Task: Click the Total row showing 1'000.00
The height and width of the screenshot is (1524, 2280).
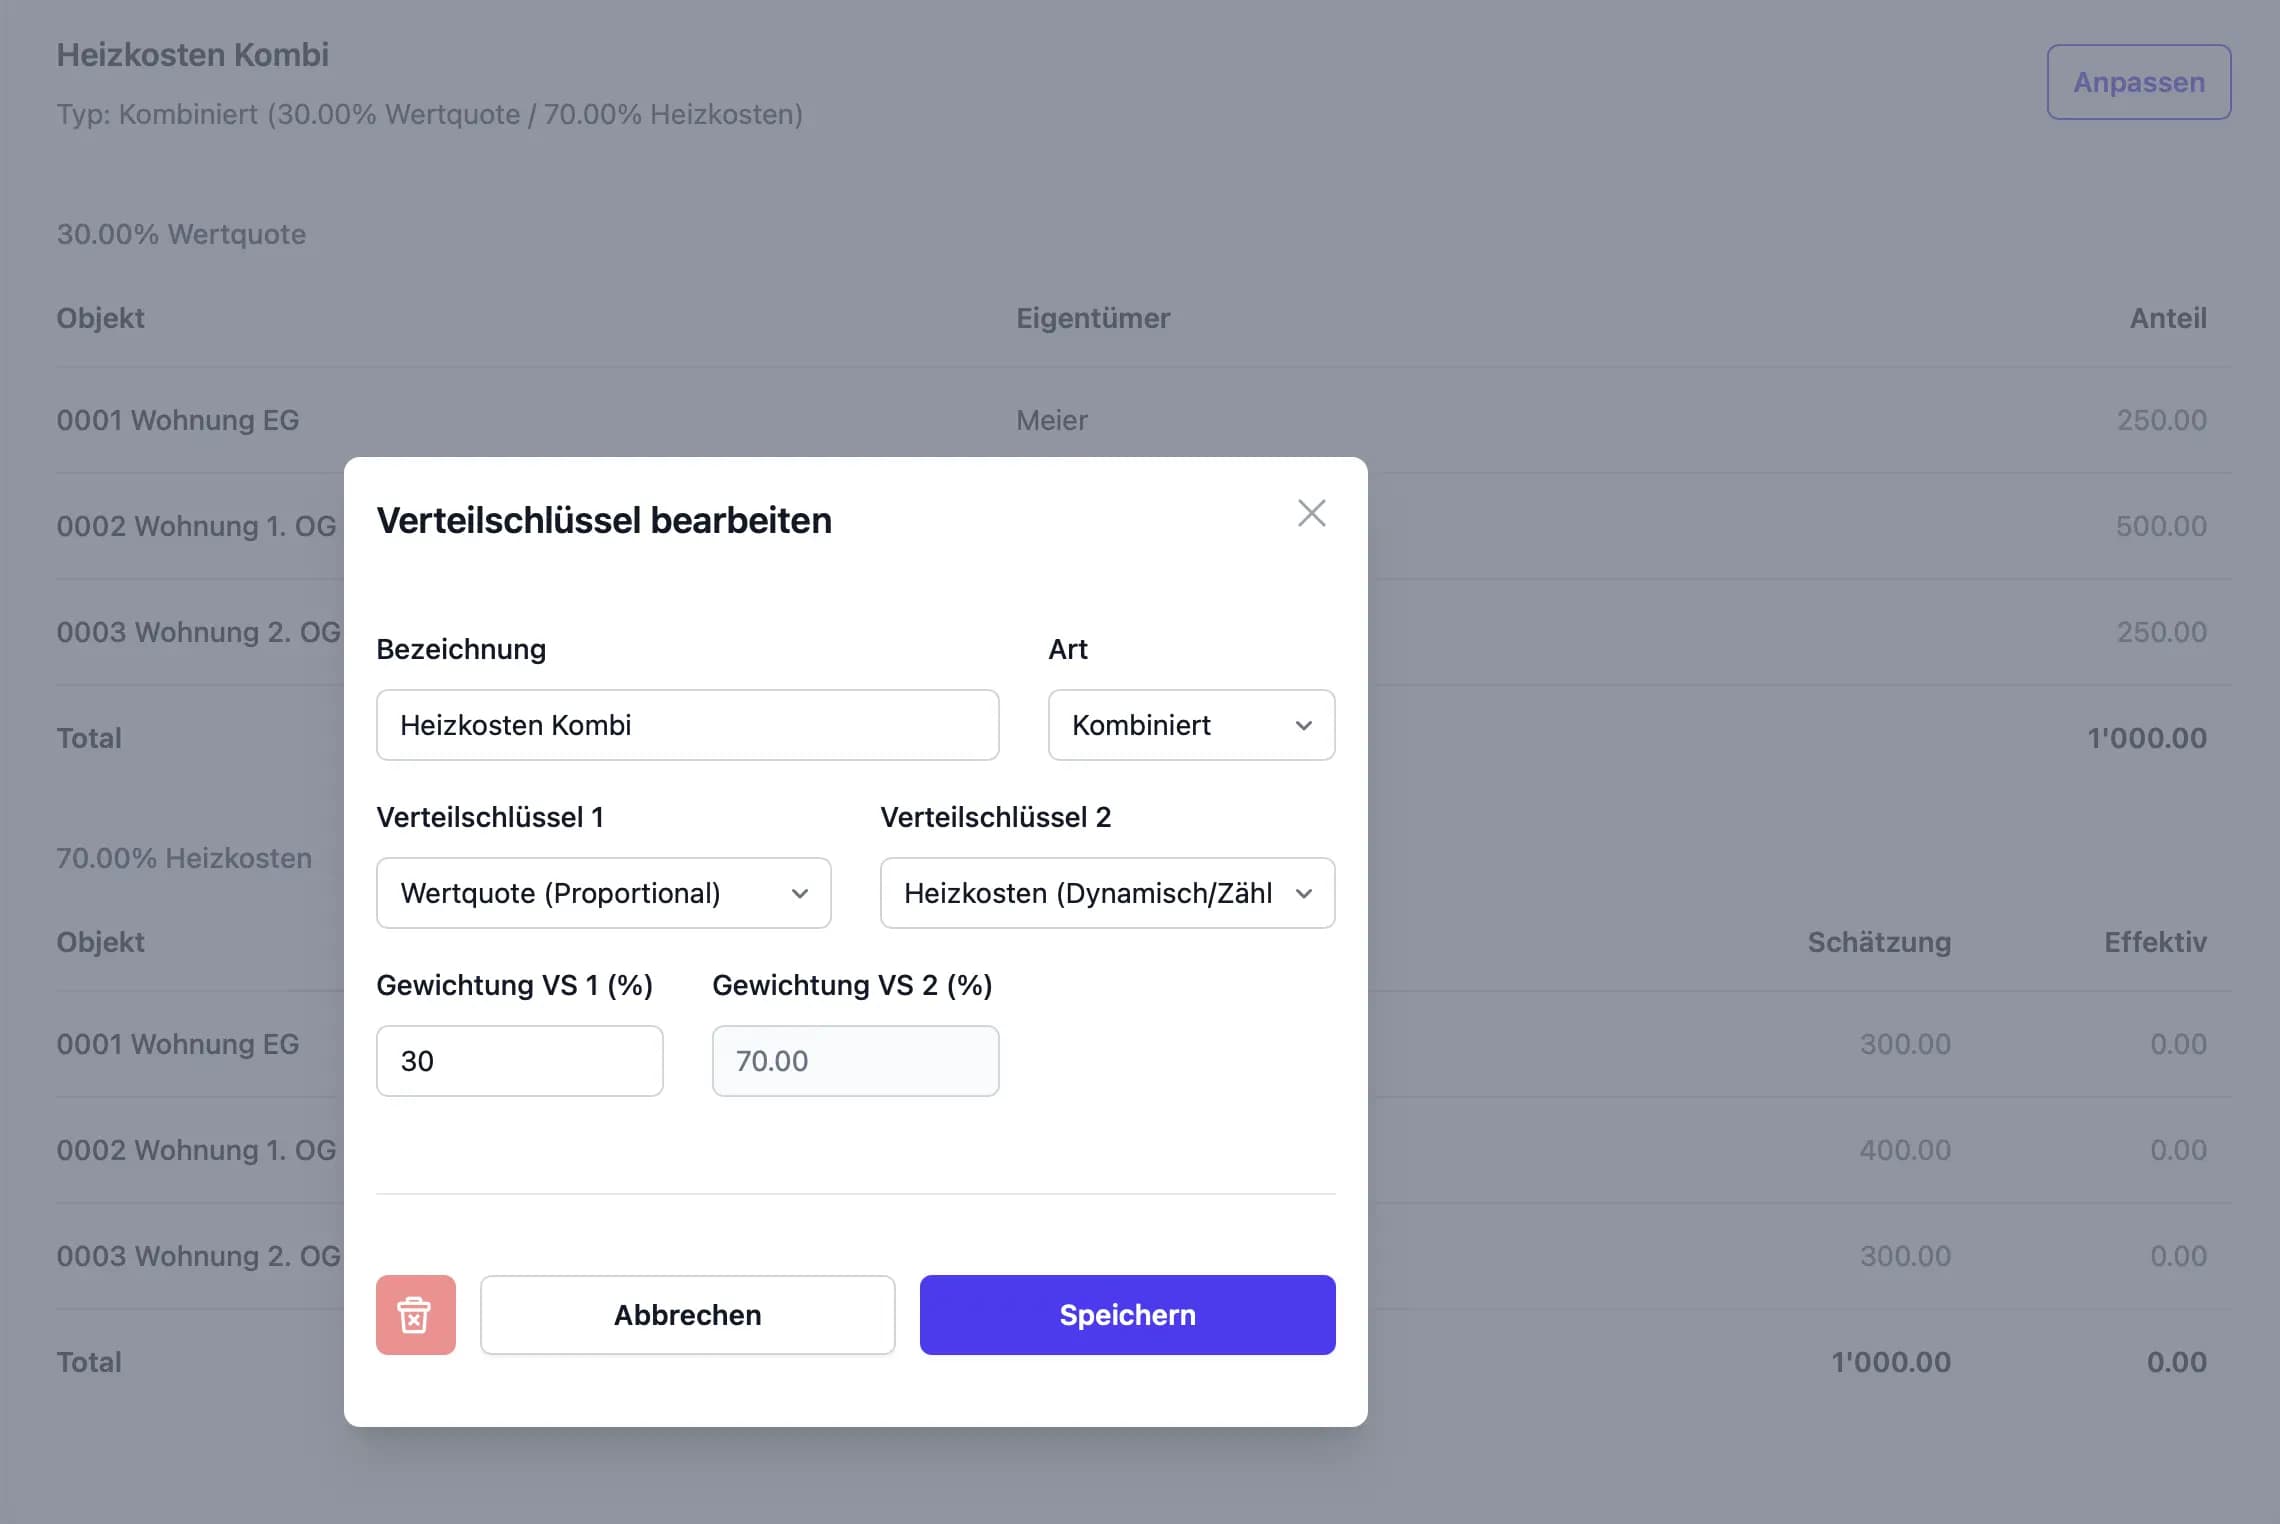Action: (x=88, y=737)
